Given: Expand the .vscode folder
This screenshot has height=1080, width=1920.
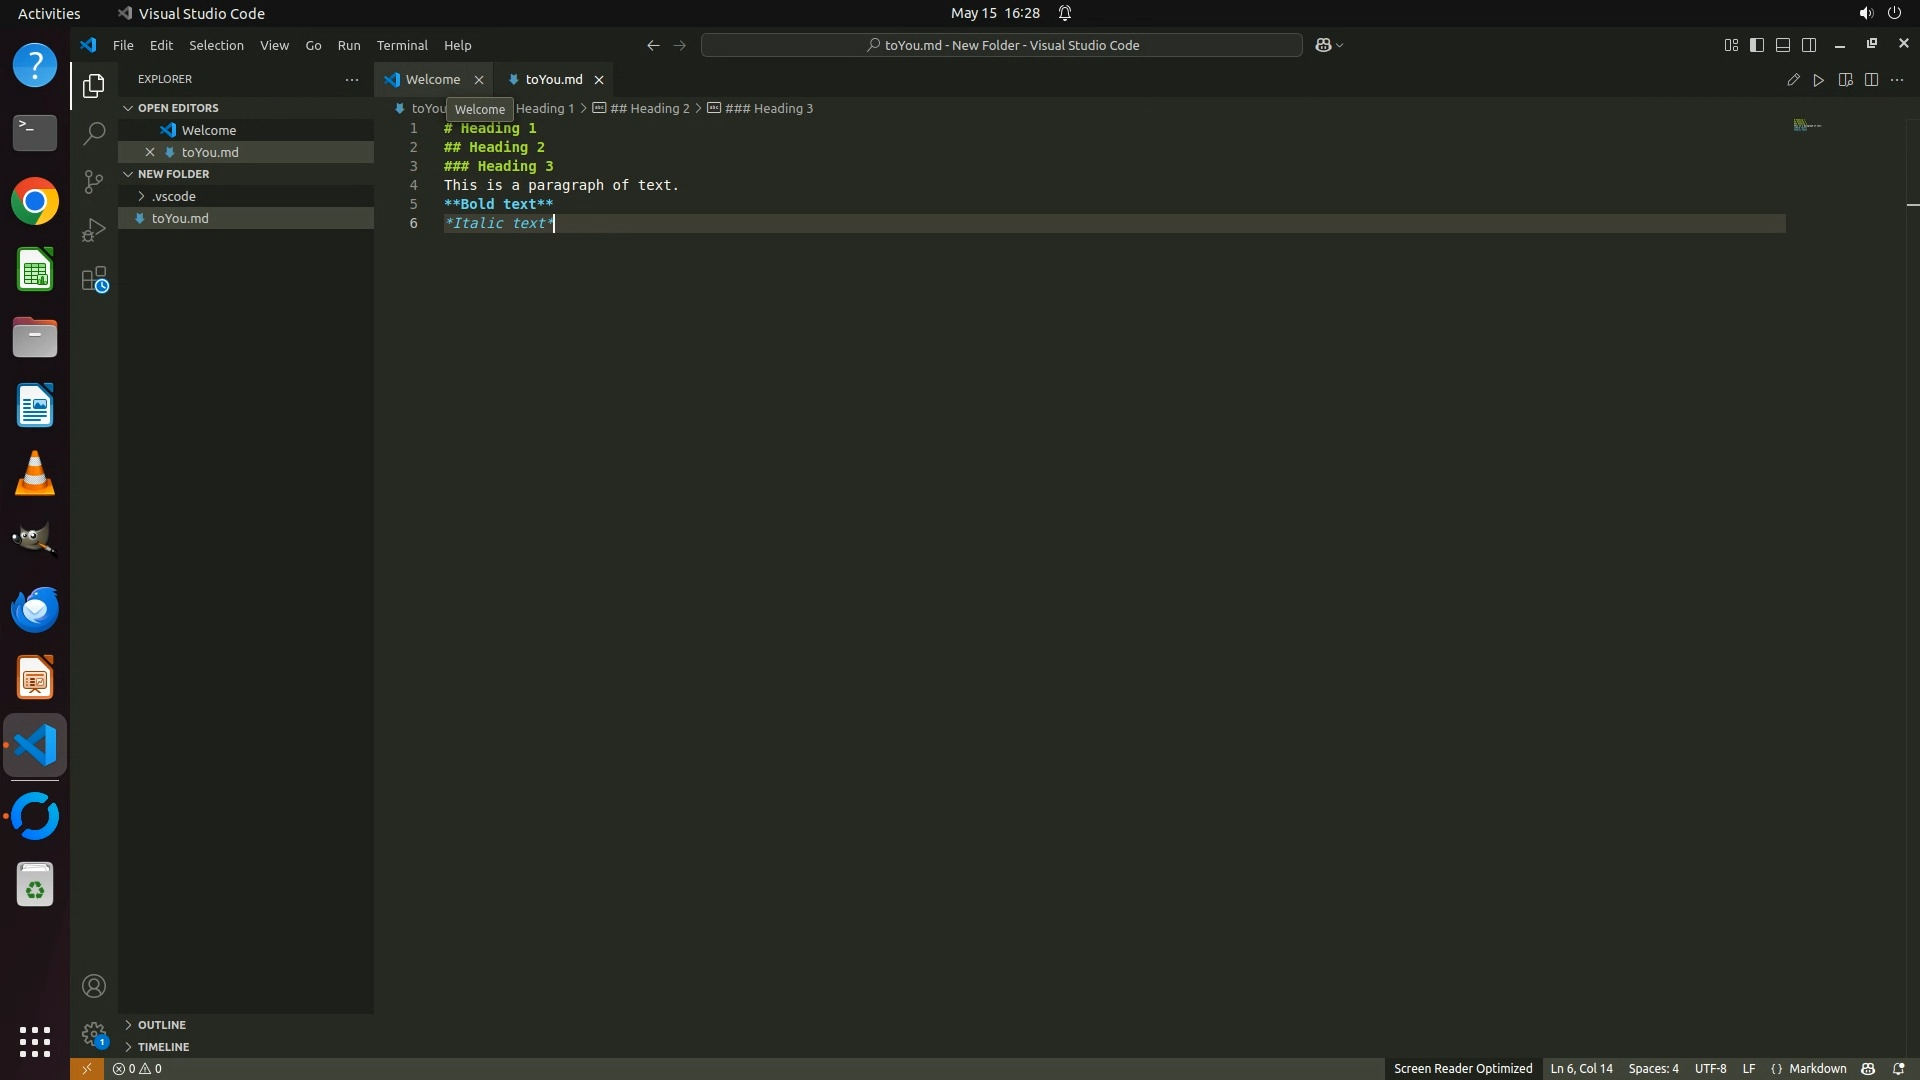Looking at the screenshot, I should (x=174, y=196).
